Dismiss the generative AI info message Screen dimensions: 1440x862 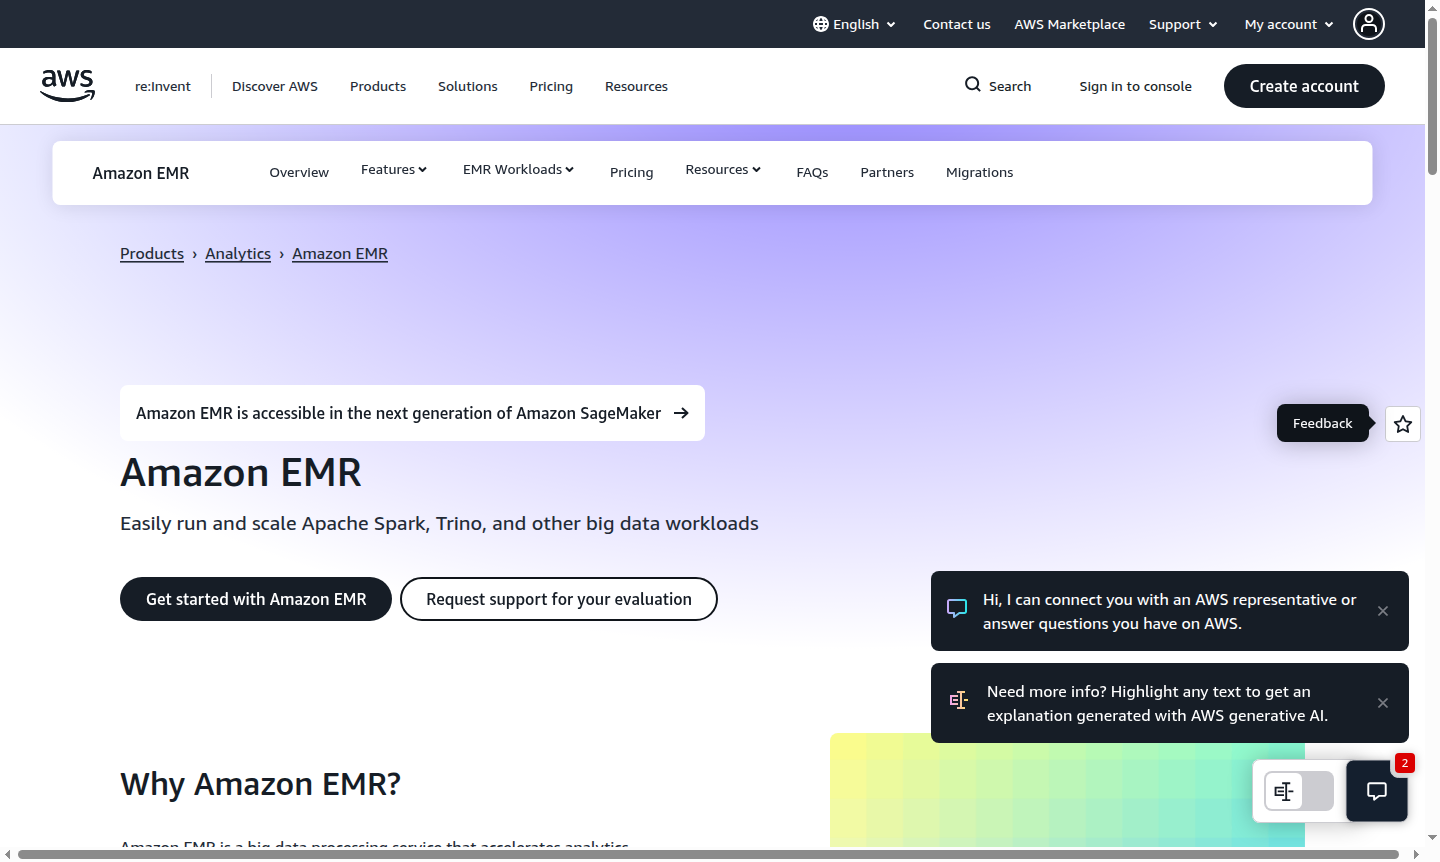coord(1383,703)
